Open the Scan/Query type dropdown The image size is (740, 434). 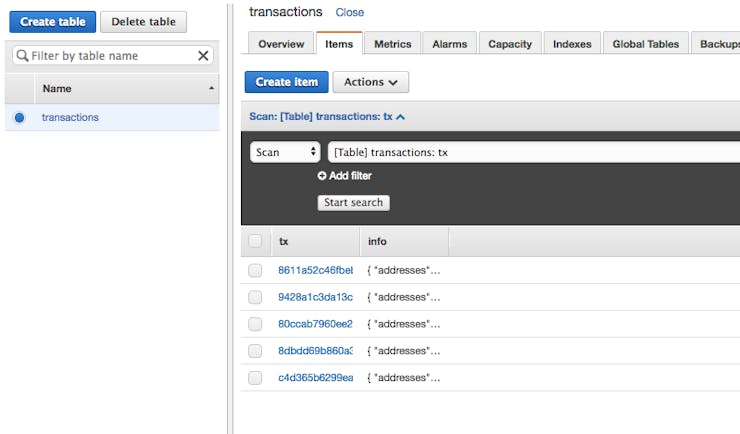click(285, 152)
